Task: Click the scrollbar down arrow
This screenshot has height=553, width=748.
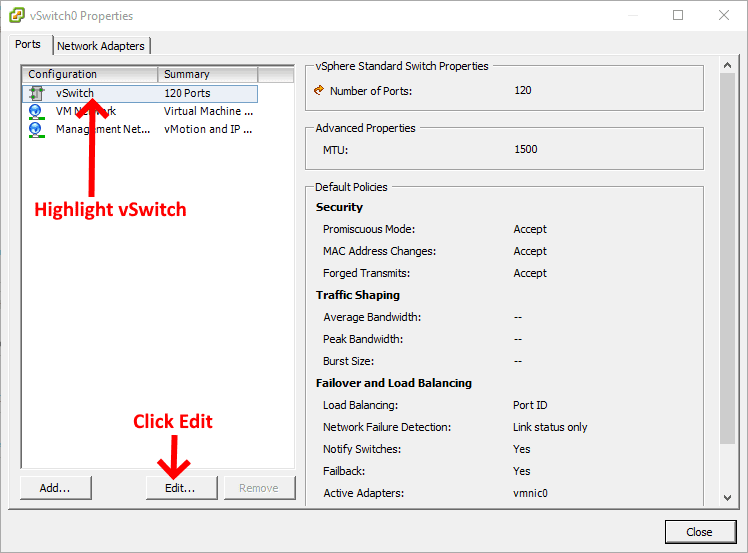Action: point(727,498)
